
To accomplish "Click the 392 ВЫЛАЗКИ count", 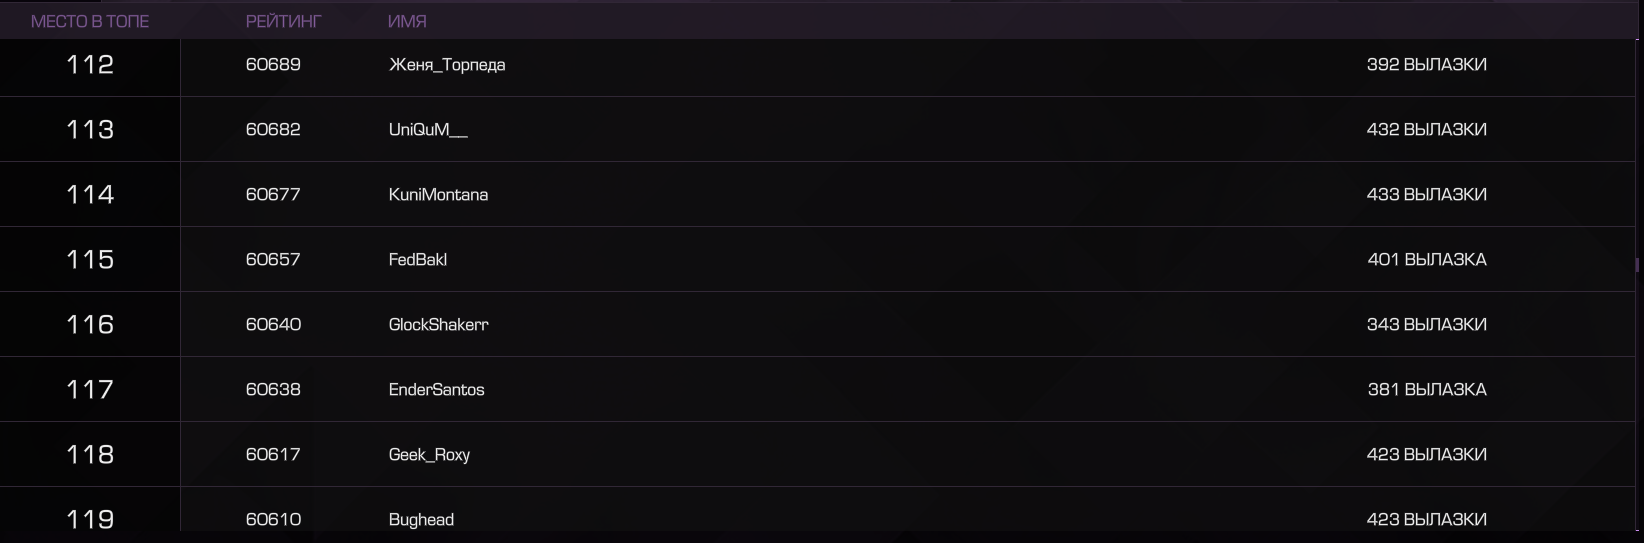I will coord(1427,65).
